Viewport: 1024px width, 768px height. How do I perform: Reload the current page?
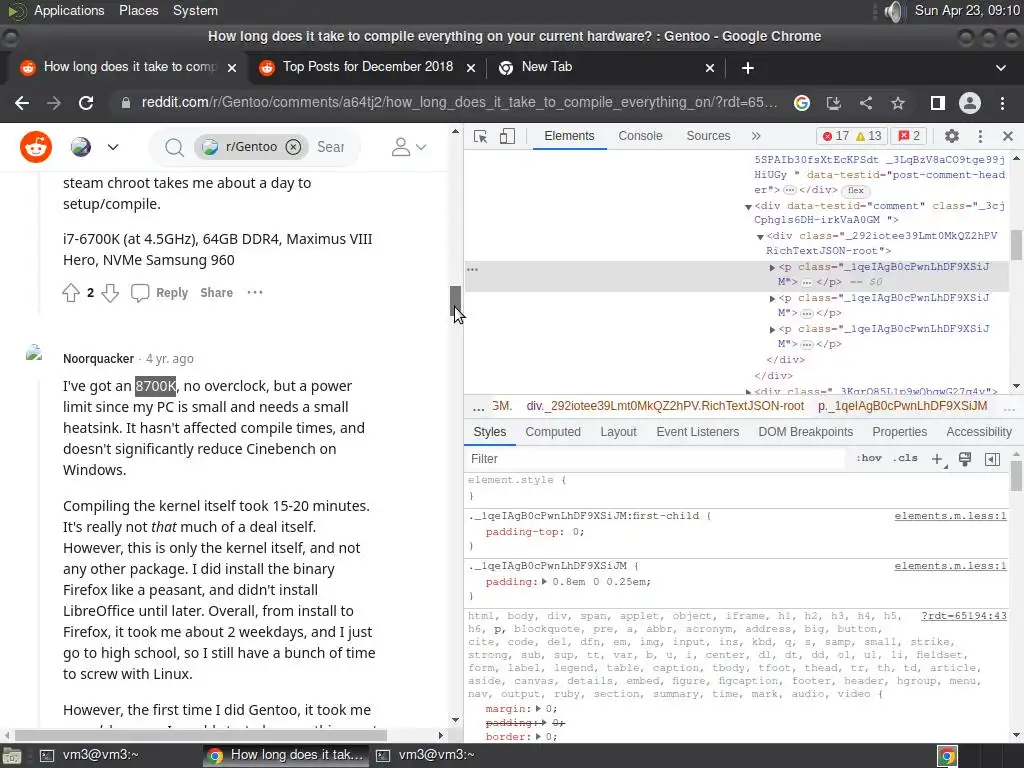(86, 103)
